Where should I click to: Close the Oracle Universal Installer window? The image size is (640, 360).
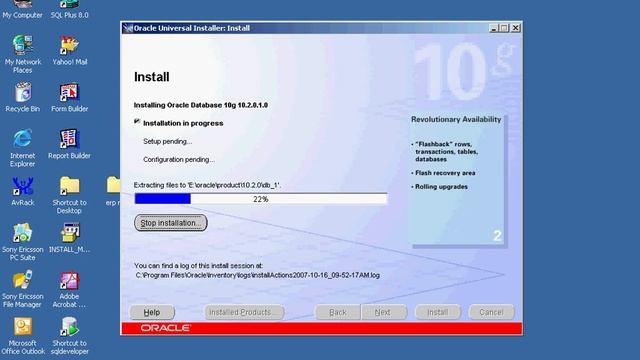516,28
